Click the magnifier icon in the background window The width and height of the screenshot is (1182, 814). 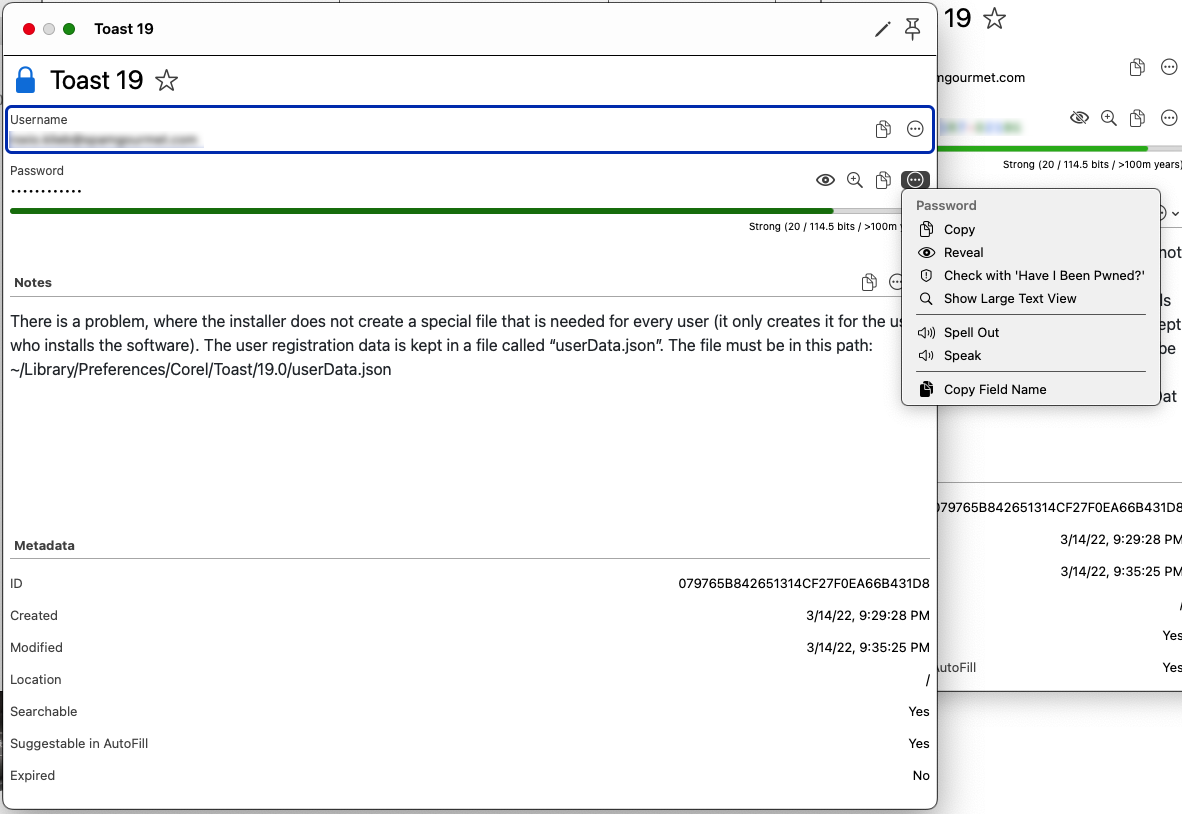tap(1108, 118)
